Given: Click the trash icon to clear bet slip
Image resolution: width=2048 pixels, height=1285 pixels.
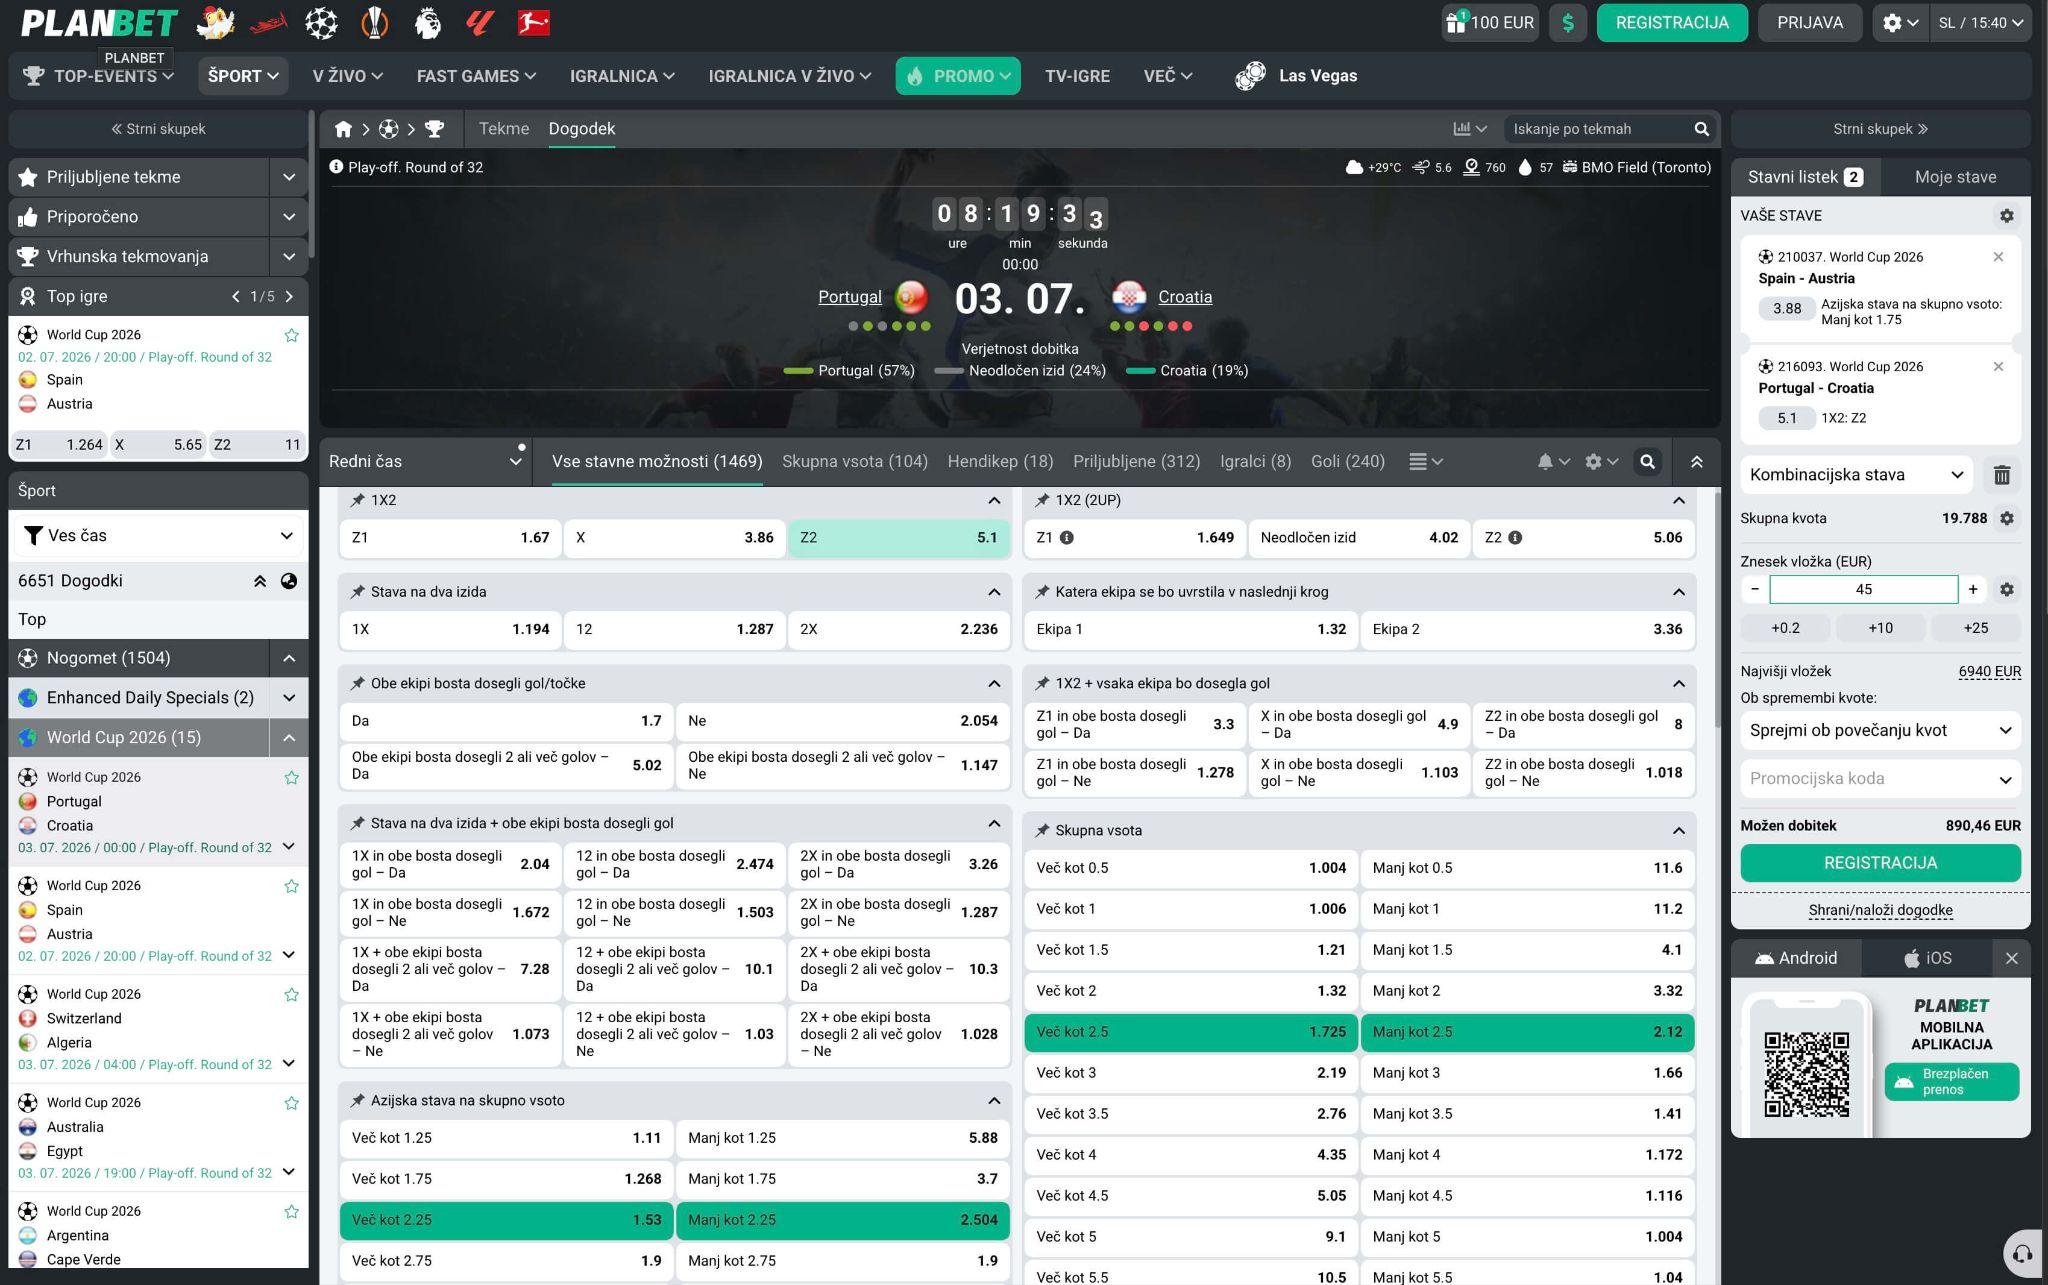Looking at the screenshot, I should 2002,475.
